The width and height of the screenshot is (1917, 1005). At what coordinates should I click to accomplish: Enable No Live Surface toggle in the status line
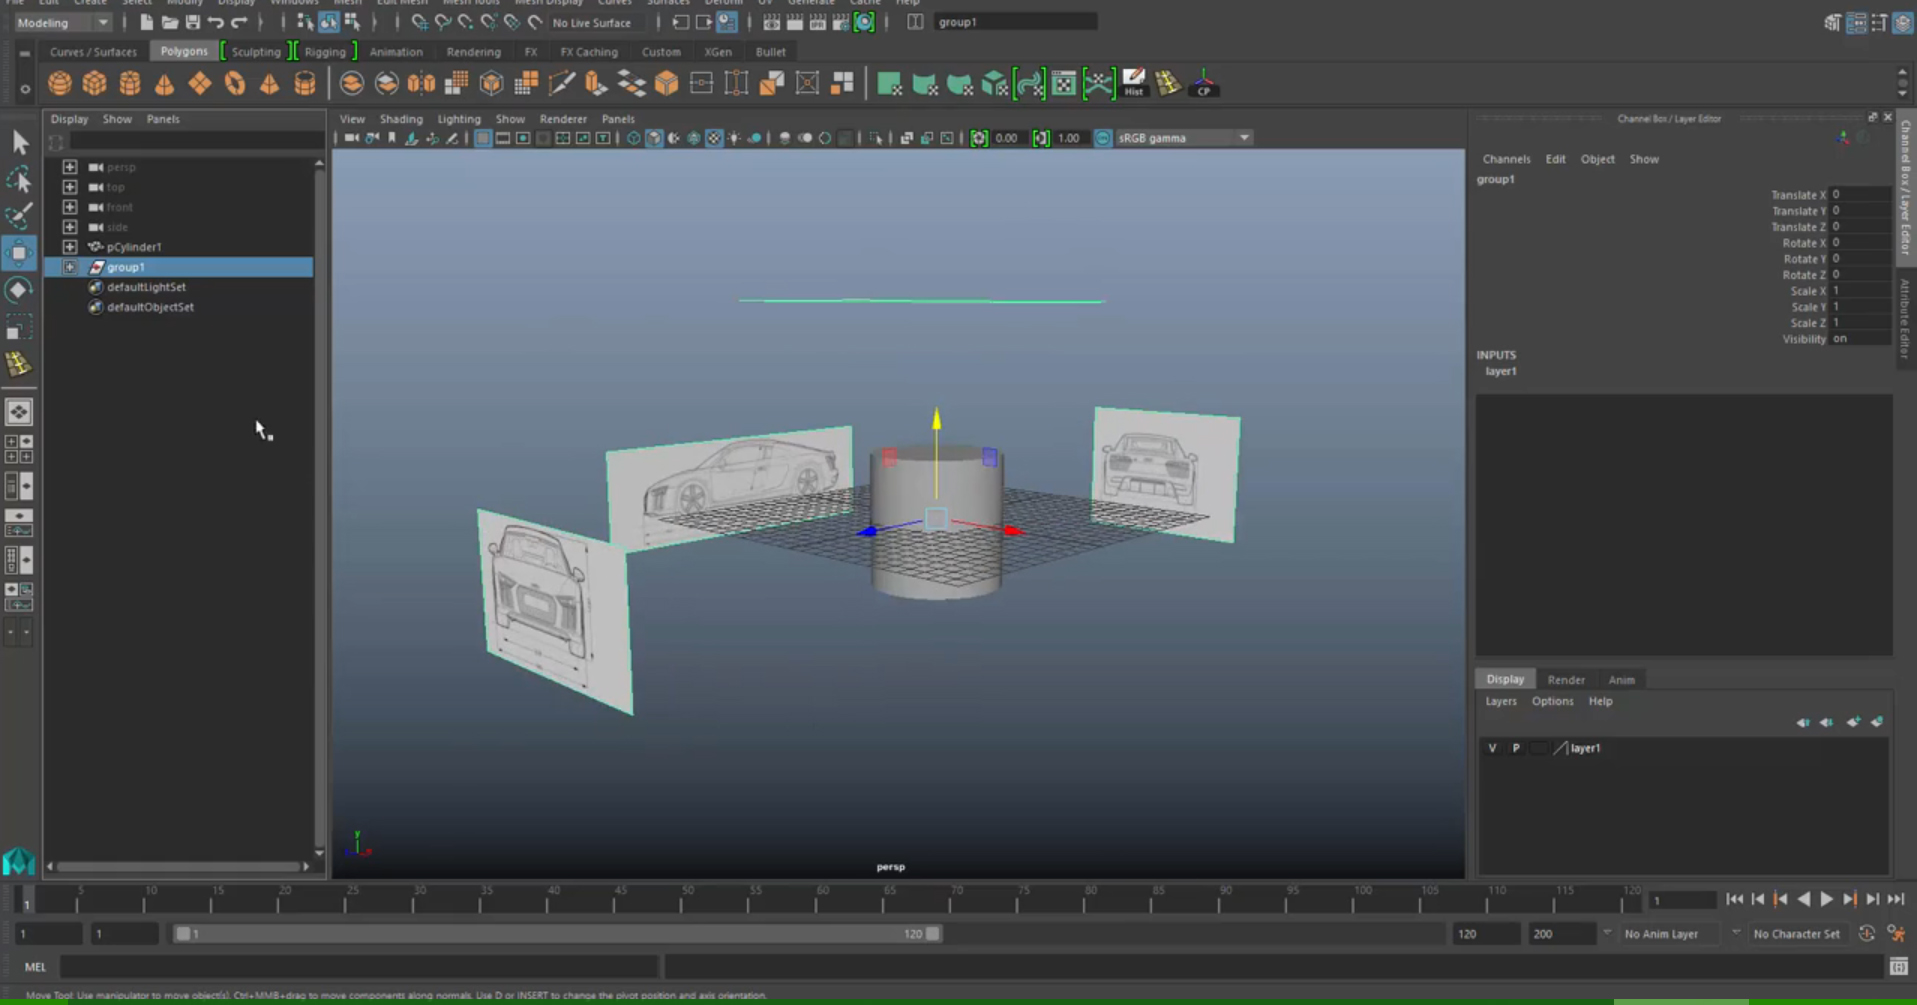click(x=592, y=21)
